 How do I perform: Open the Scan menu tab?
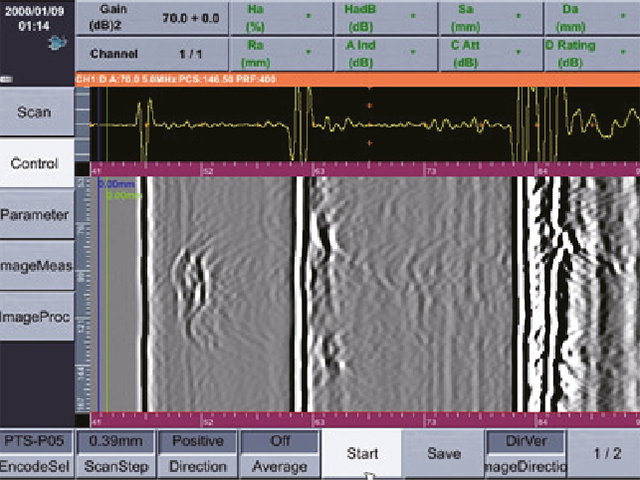[37, 111]
